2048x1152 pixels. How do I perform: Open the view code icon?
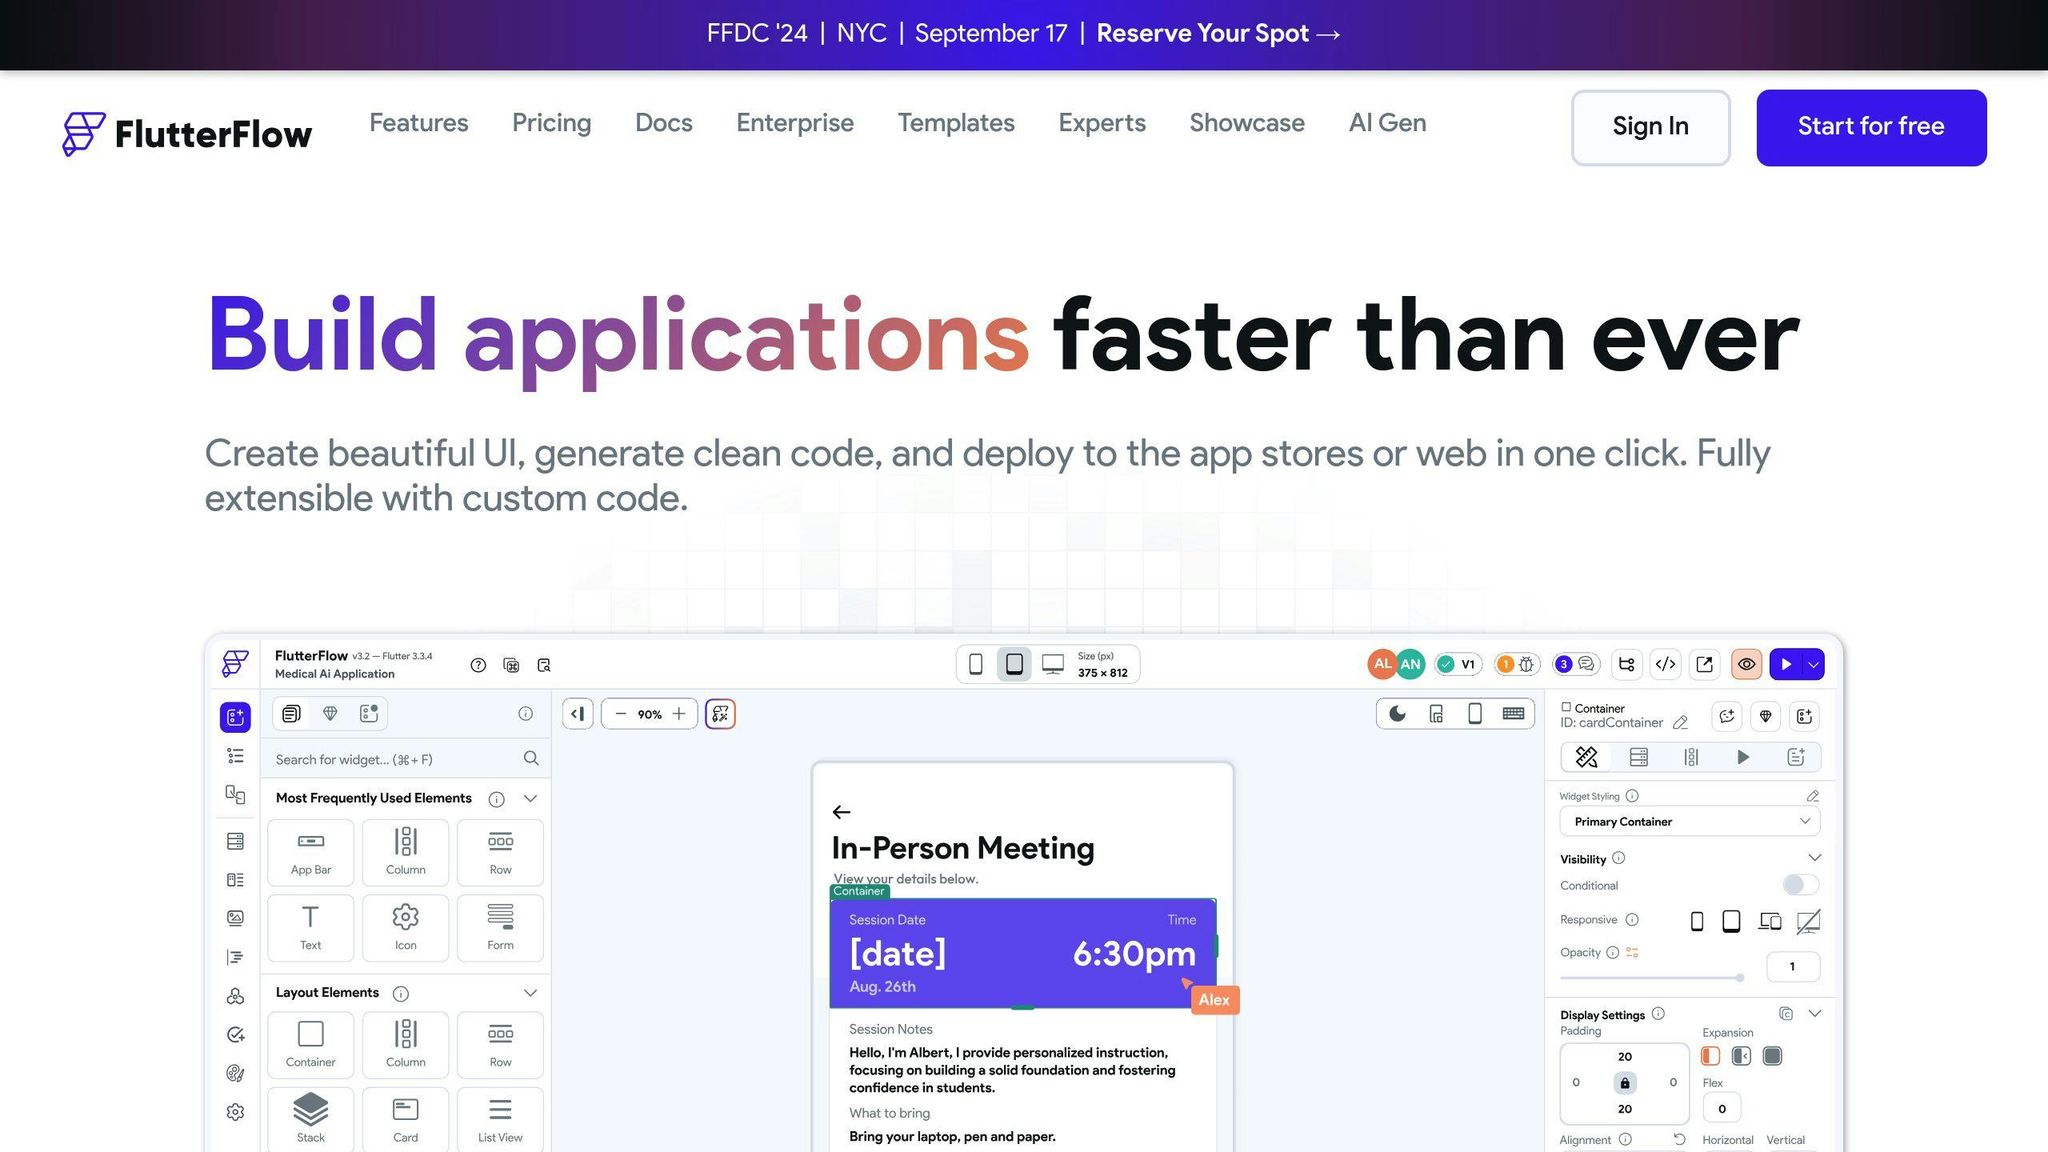tap(1665, 664)
